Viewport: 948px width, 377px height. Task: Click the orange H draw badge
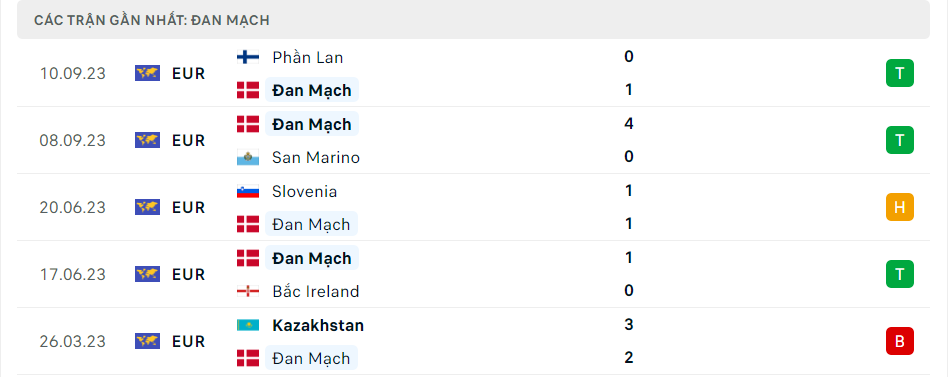coord(900,207)
